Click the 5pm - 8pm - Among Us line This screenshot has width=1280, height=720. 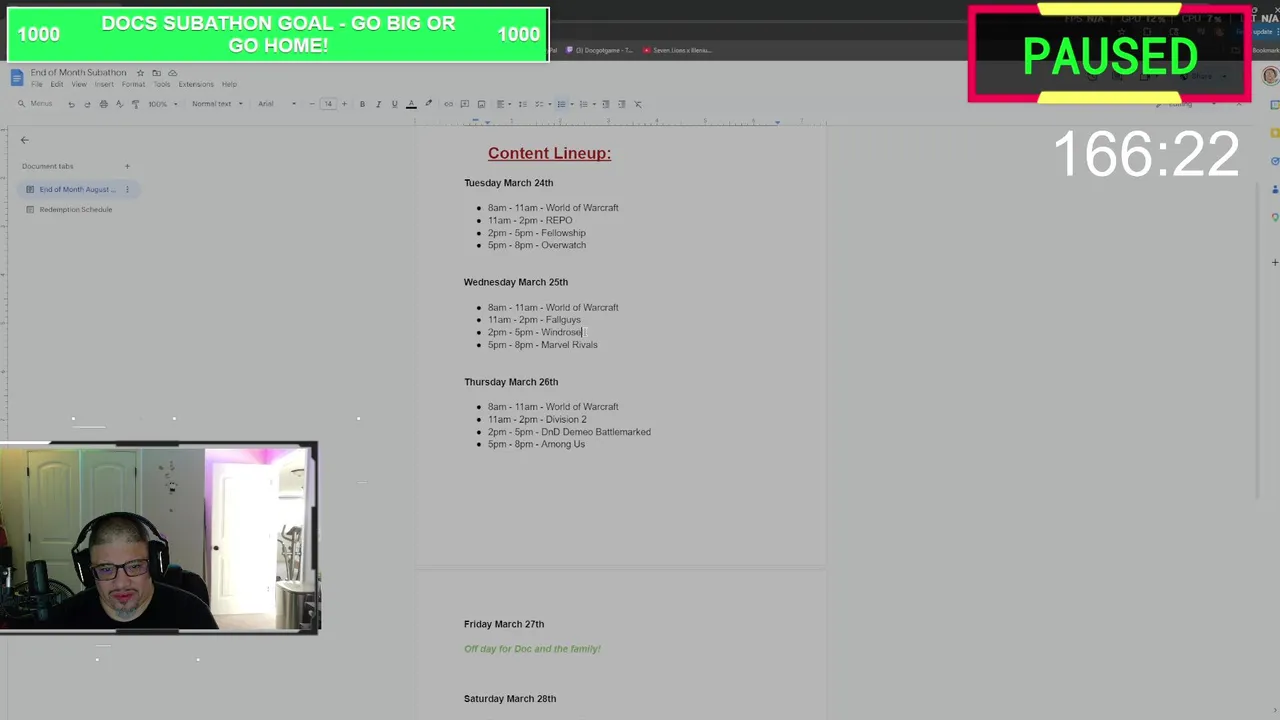536,444
